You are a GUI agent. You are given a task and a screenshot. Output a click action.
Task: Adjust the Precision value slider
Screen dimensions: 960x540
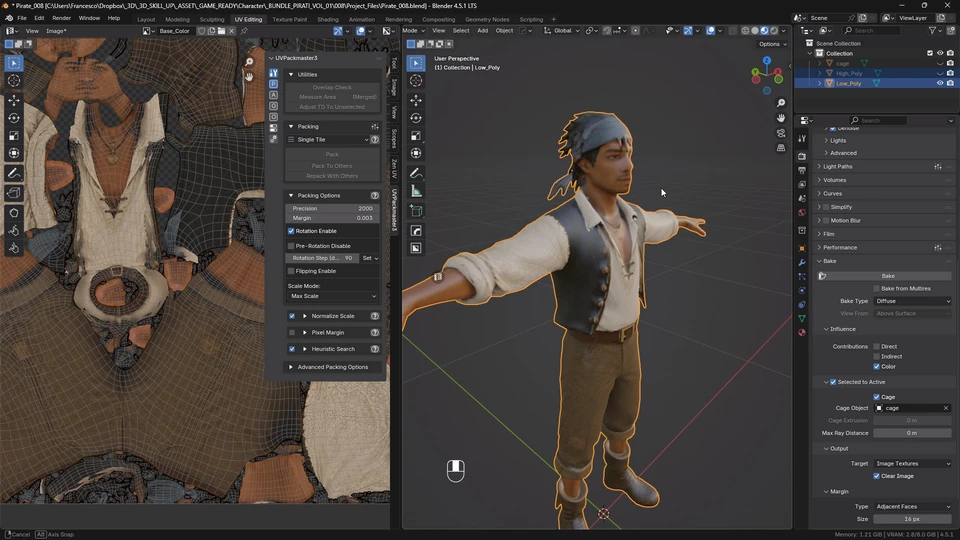point(332,208)
